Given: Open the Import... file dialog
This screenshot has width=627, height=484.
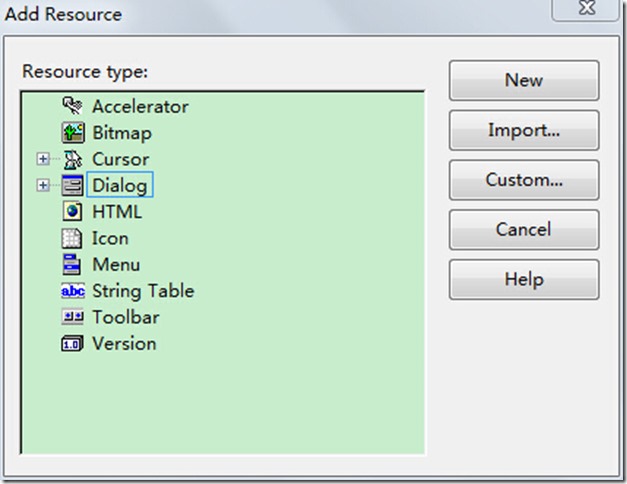Looking at the screenshot, I should point(523,130).
